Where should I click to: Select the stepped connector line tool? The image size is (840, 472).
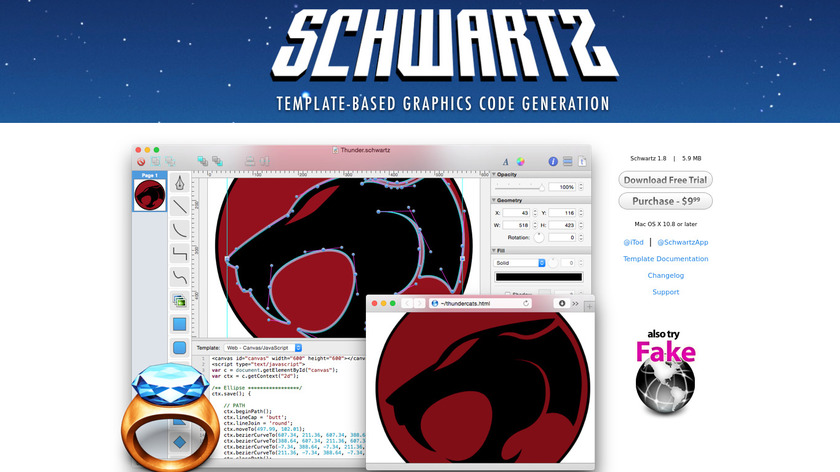179,253
